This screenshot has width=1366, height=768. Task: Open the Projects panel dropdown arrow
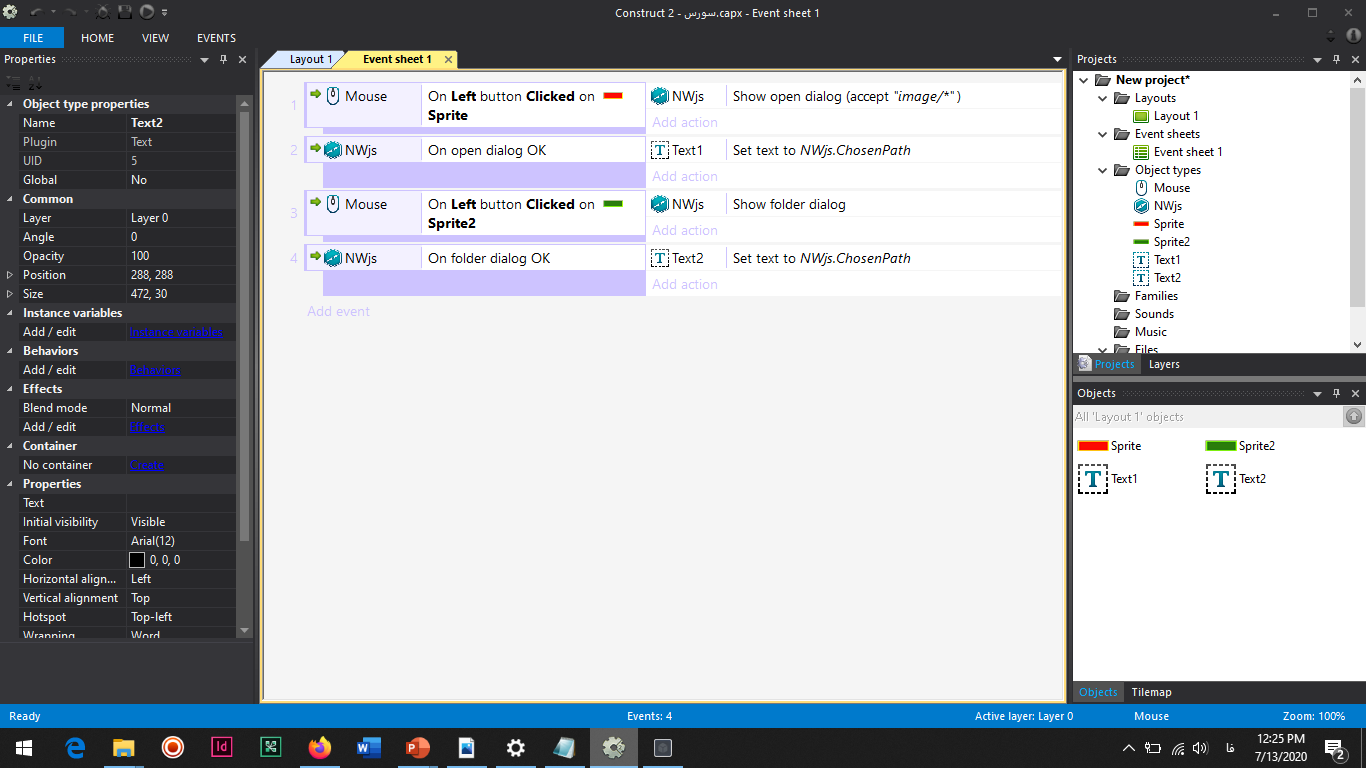tap(1317, 59)
